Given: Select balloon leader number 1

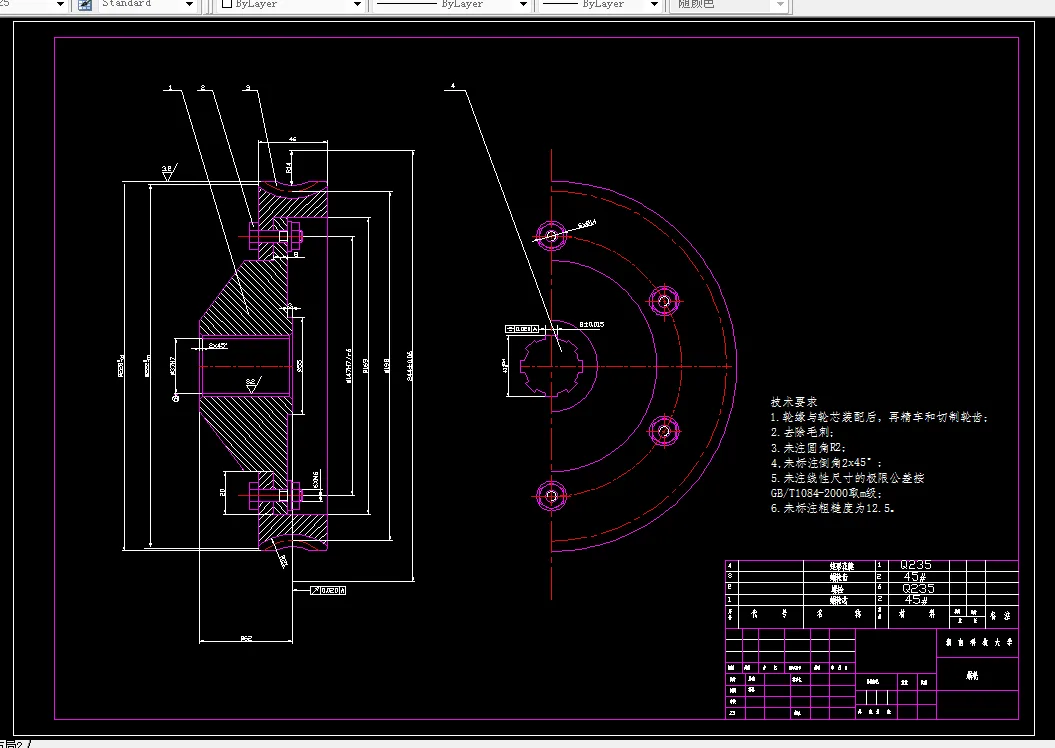Looking at the screenshot, I should [170, 87].
